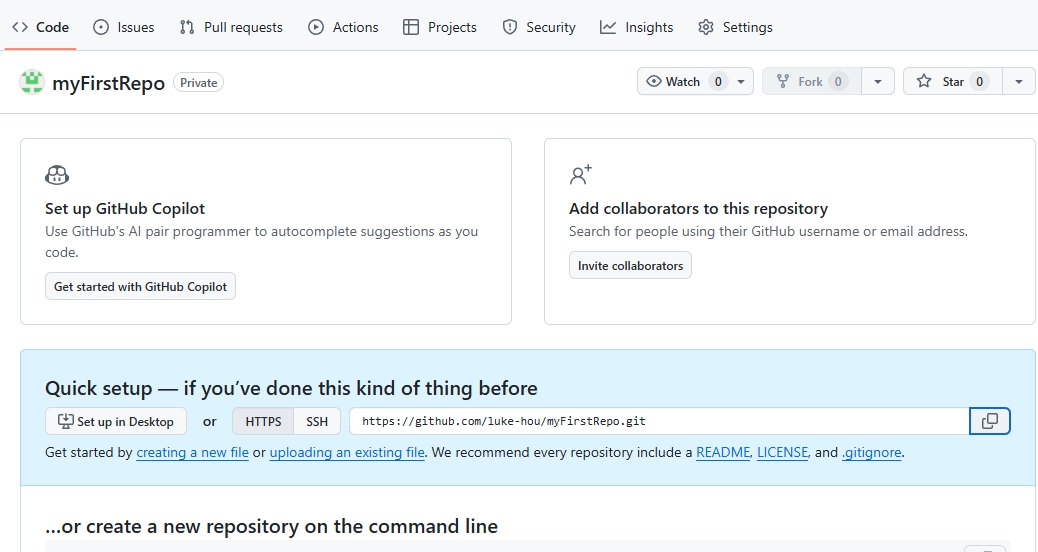This screenshot has width=1038, height=552.
Task: Click the Copilot icon in setup card
Action: (x=57, y=175)
